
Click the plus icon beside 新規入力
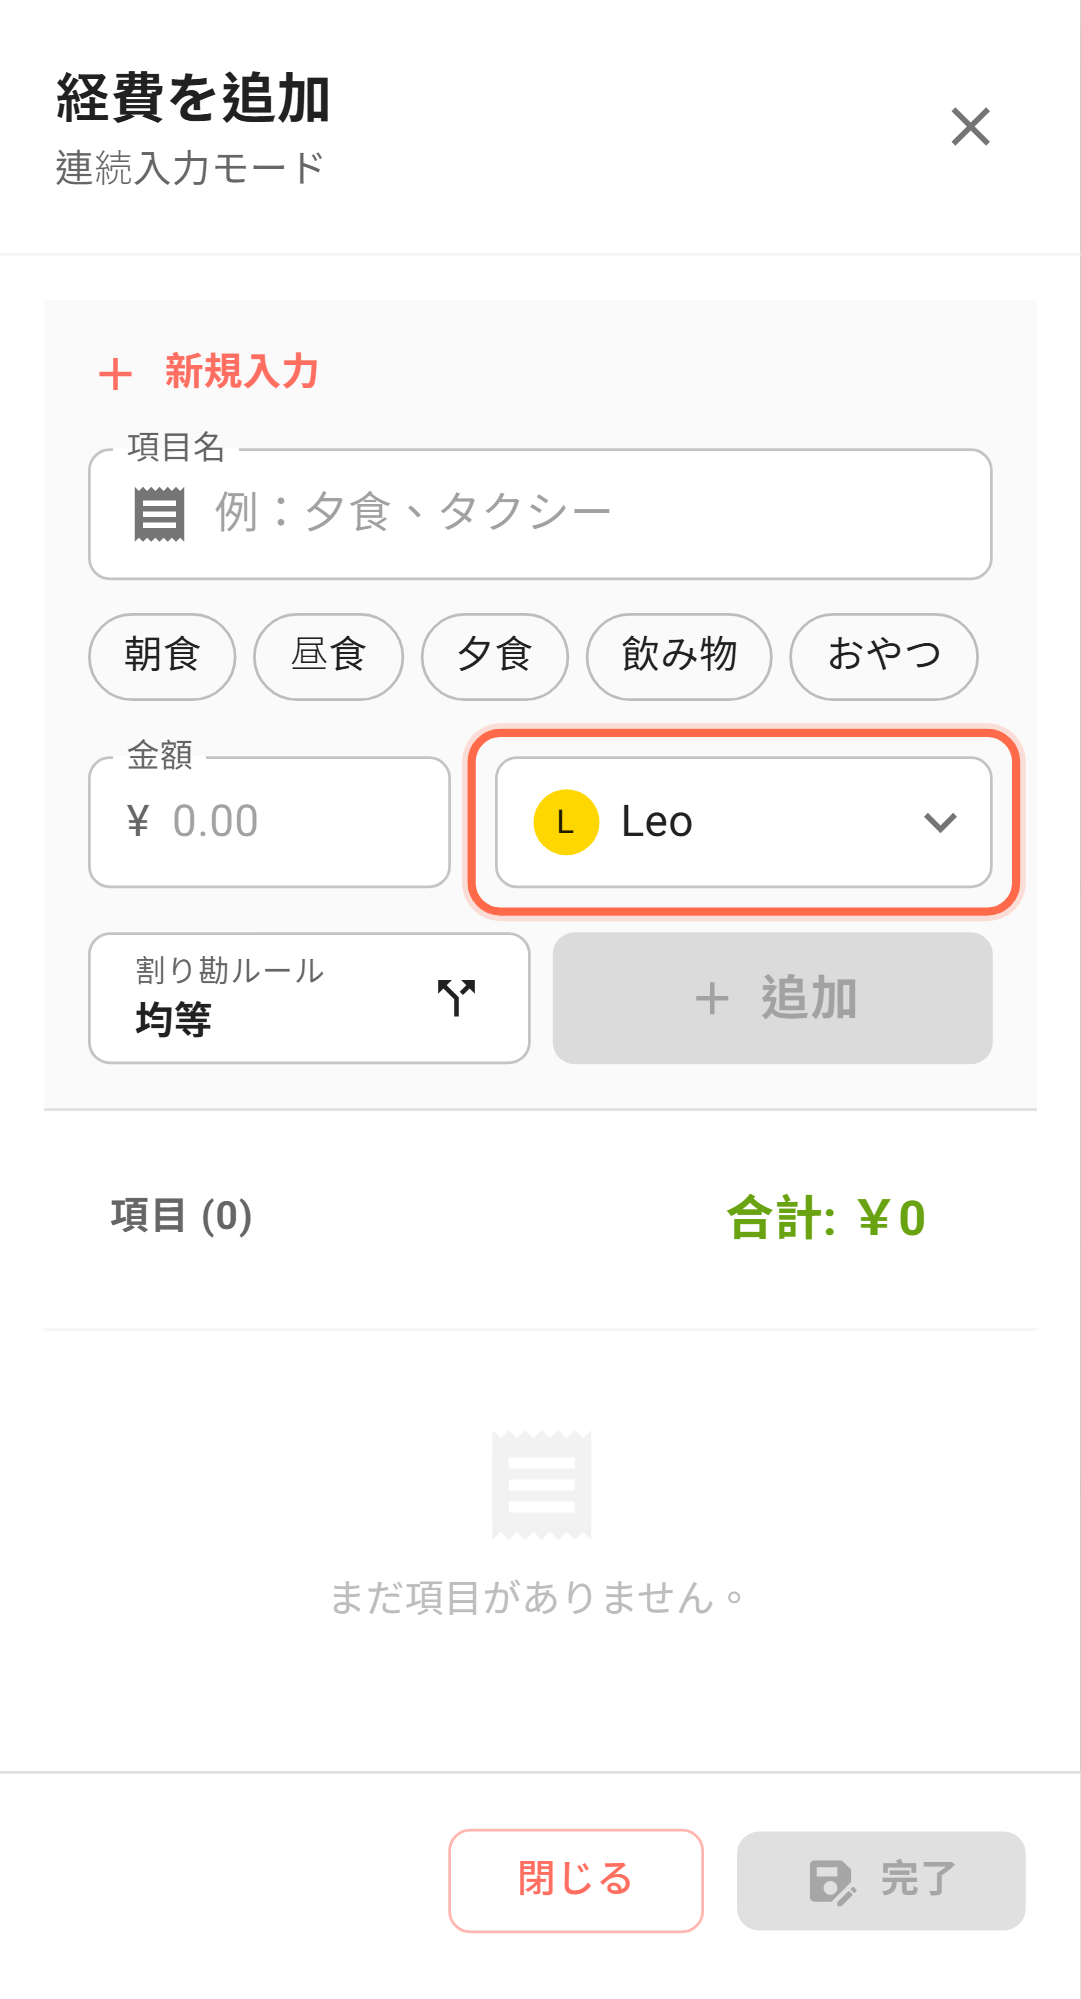tap(116, 374)
